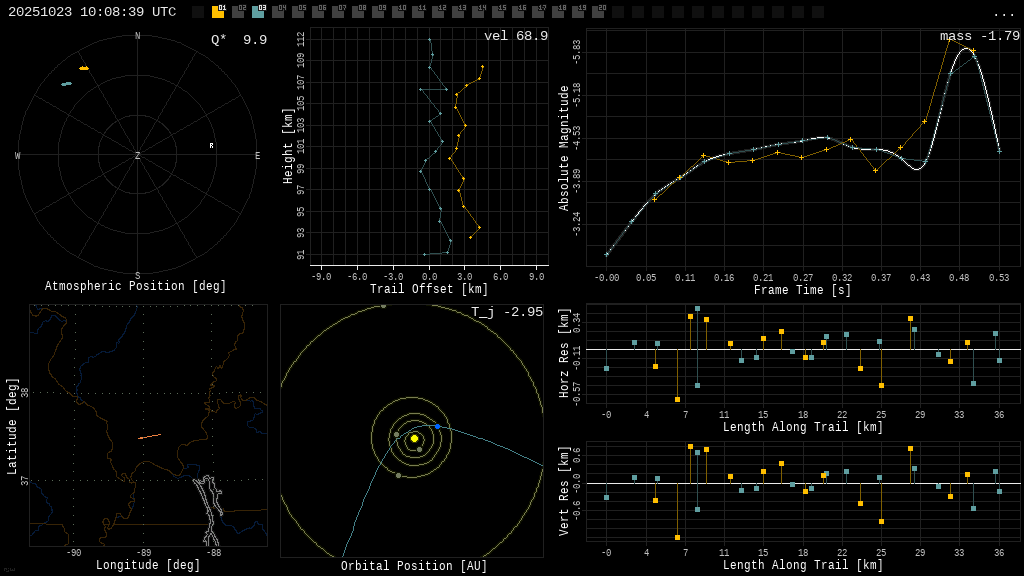
Task: Click the Z zenith center of polar plot
Action: 138,156
